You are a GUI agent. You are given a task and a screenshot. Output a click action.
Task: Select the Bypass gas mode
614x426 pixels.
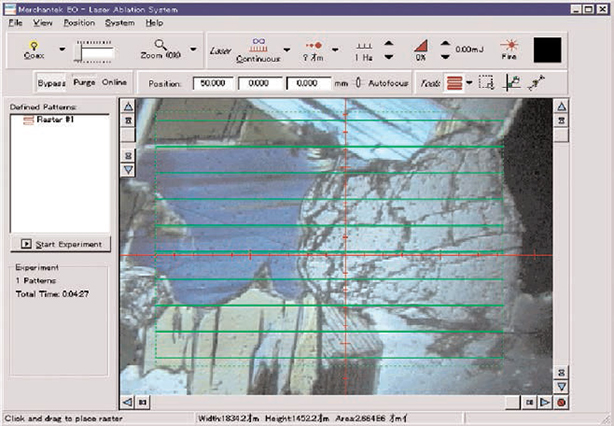coord(51,82)
